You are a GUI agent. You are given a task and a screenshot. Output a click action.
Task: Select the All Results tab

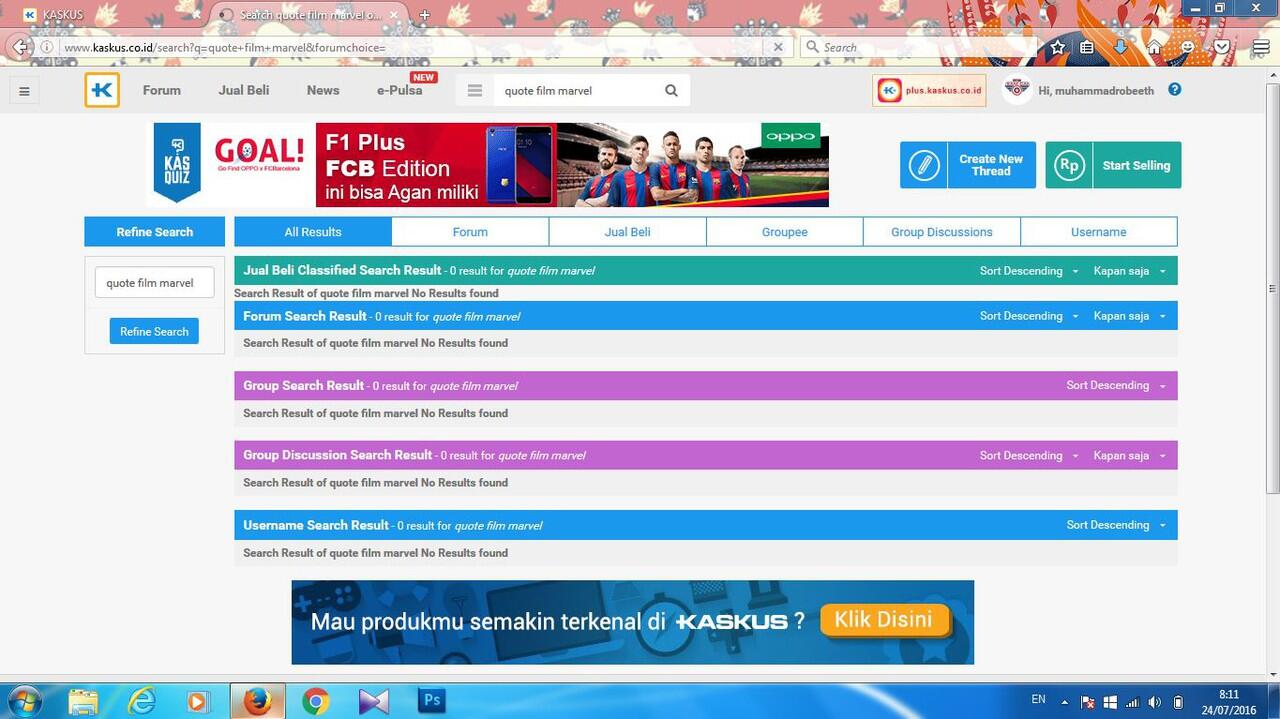(x=313, y=232)
